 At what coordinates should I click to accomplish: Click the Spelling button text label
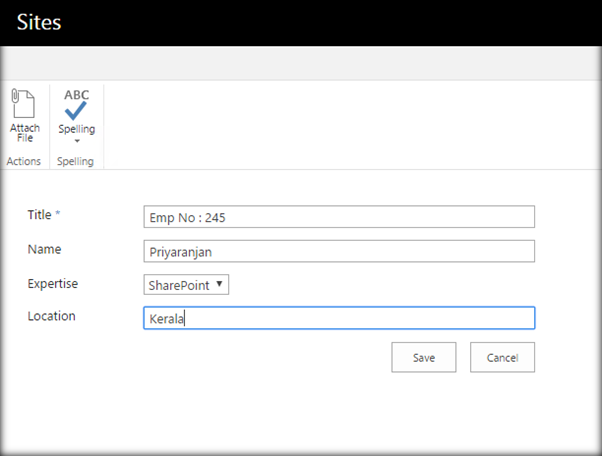click(77, 129)
